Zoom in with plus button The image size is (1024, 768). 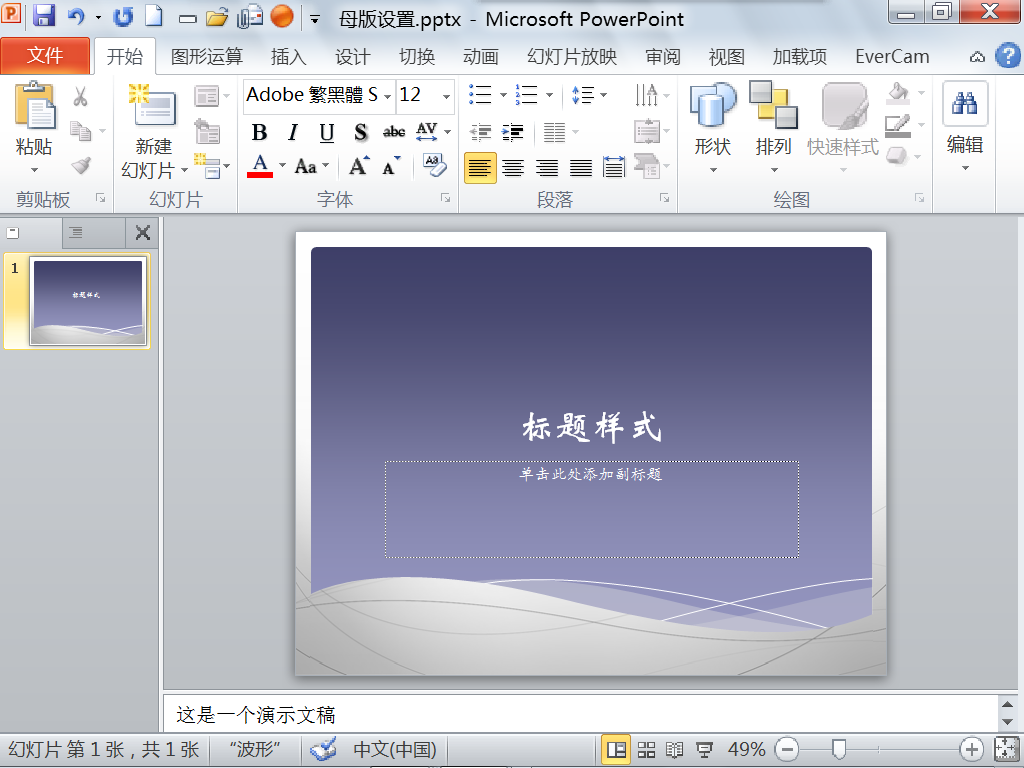[970, 749]
